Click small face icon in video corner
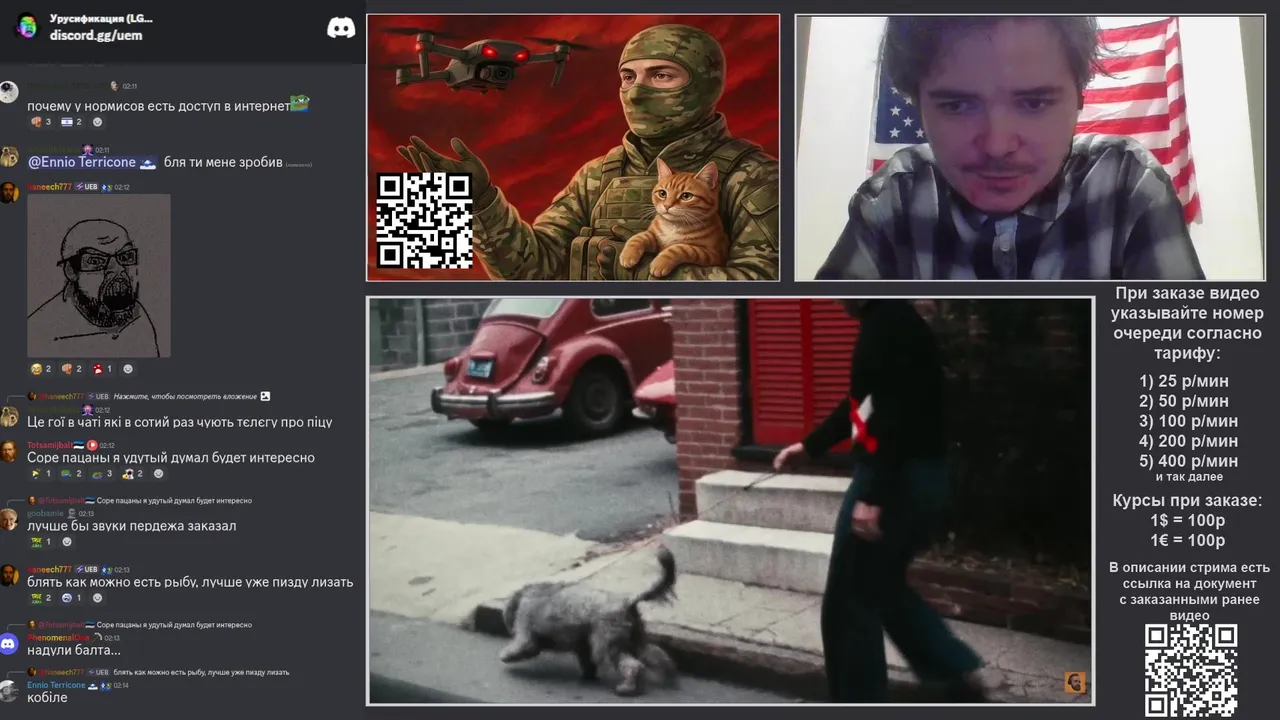The height and width of the screenshot is (720, 1280). [x=1074, y=683]
